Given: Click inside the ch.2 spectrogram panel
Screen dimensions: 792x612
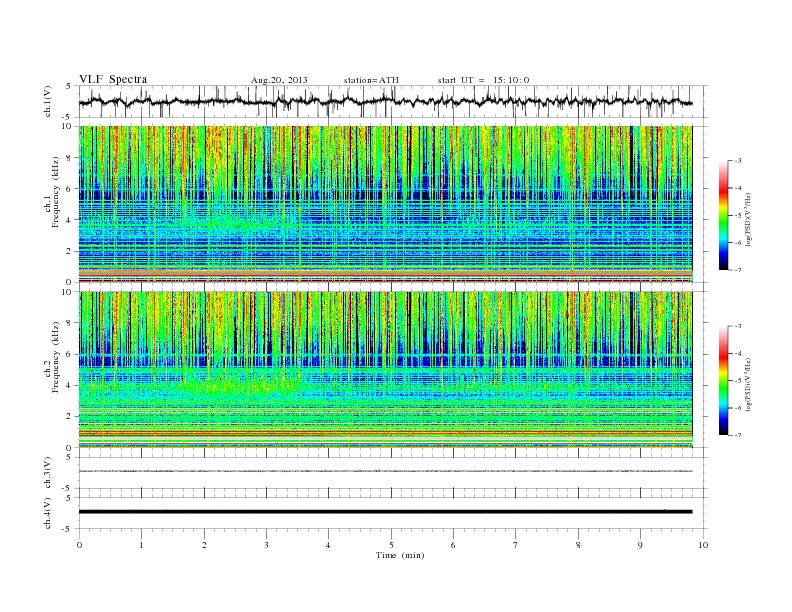Looking at the screenshot, I should [386, 370].
